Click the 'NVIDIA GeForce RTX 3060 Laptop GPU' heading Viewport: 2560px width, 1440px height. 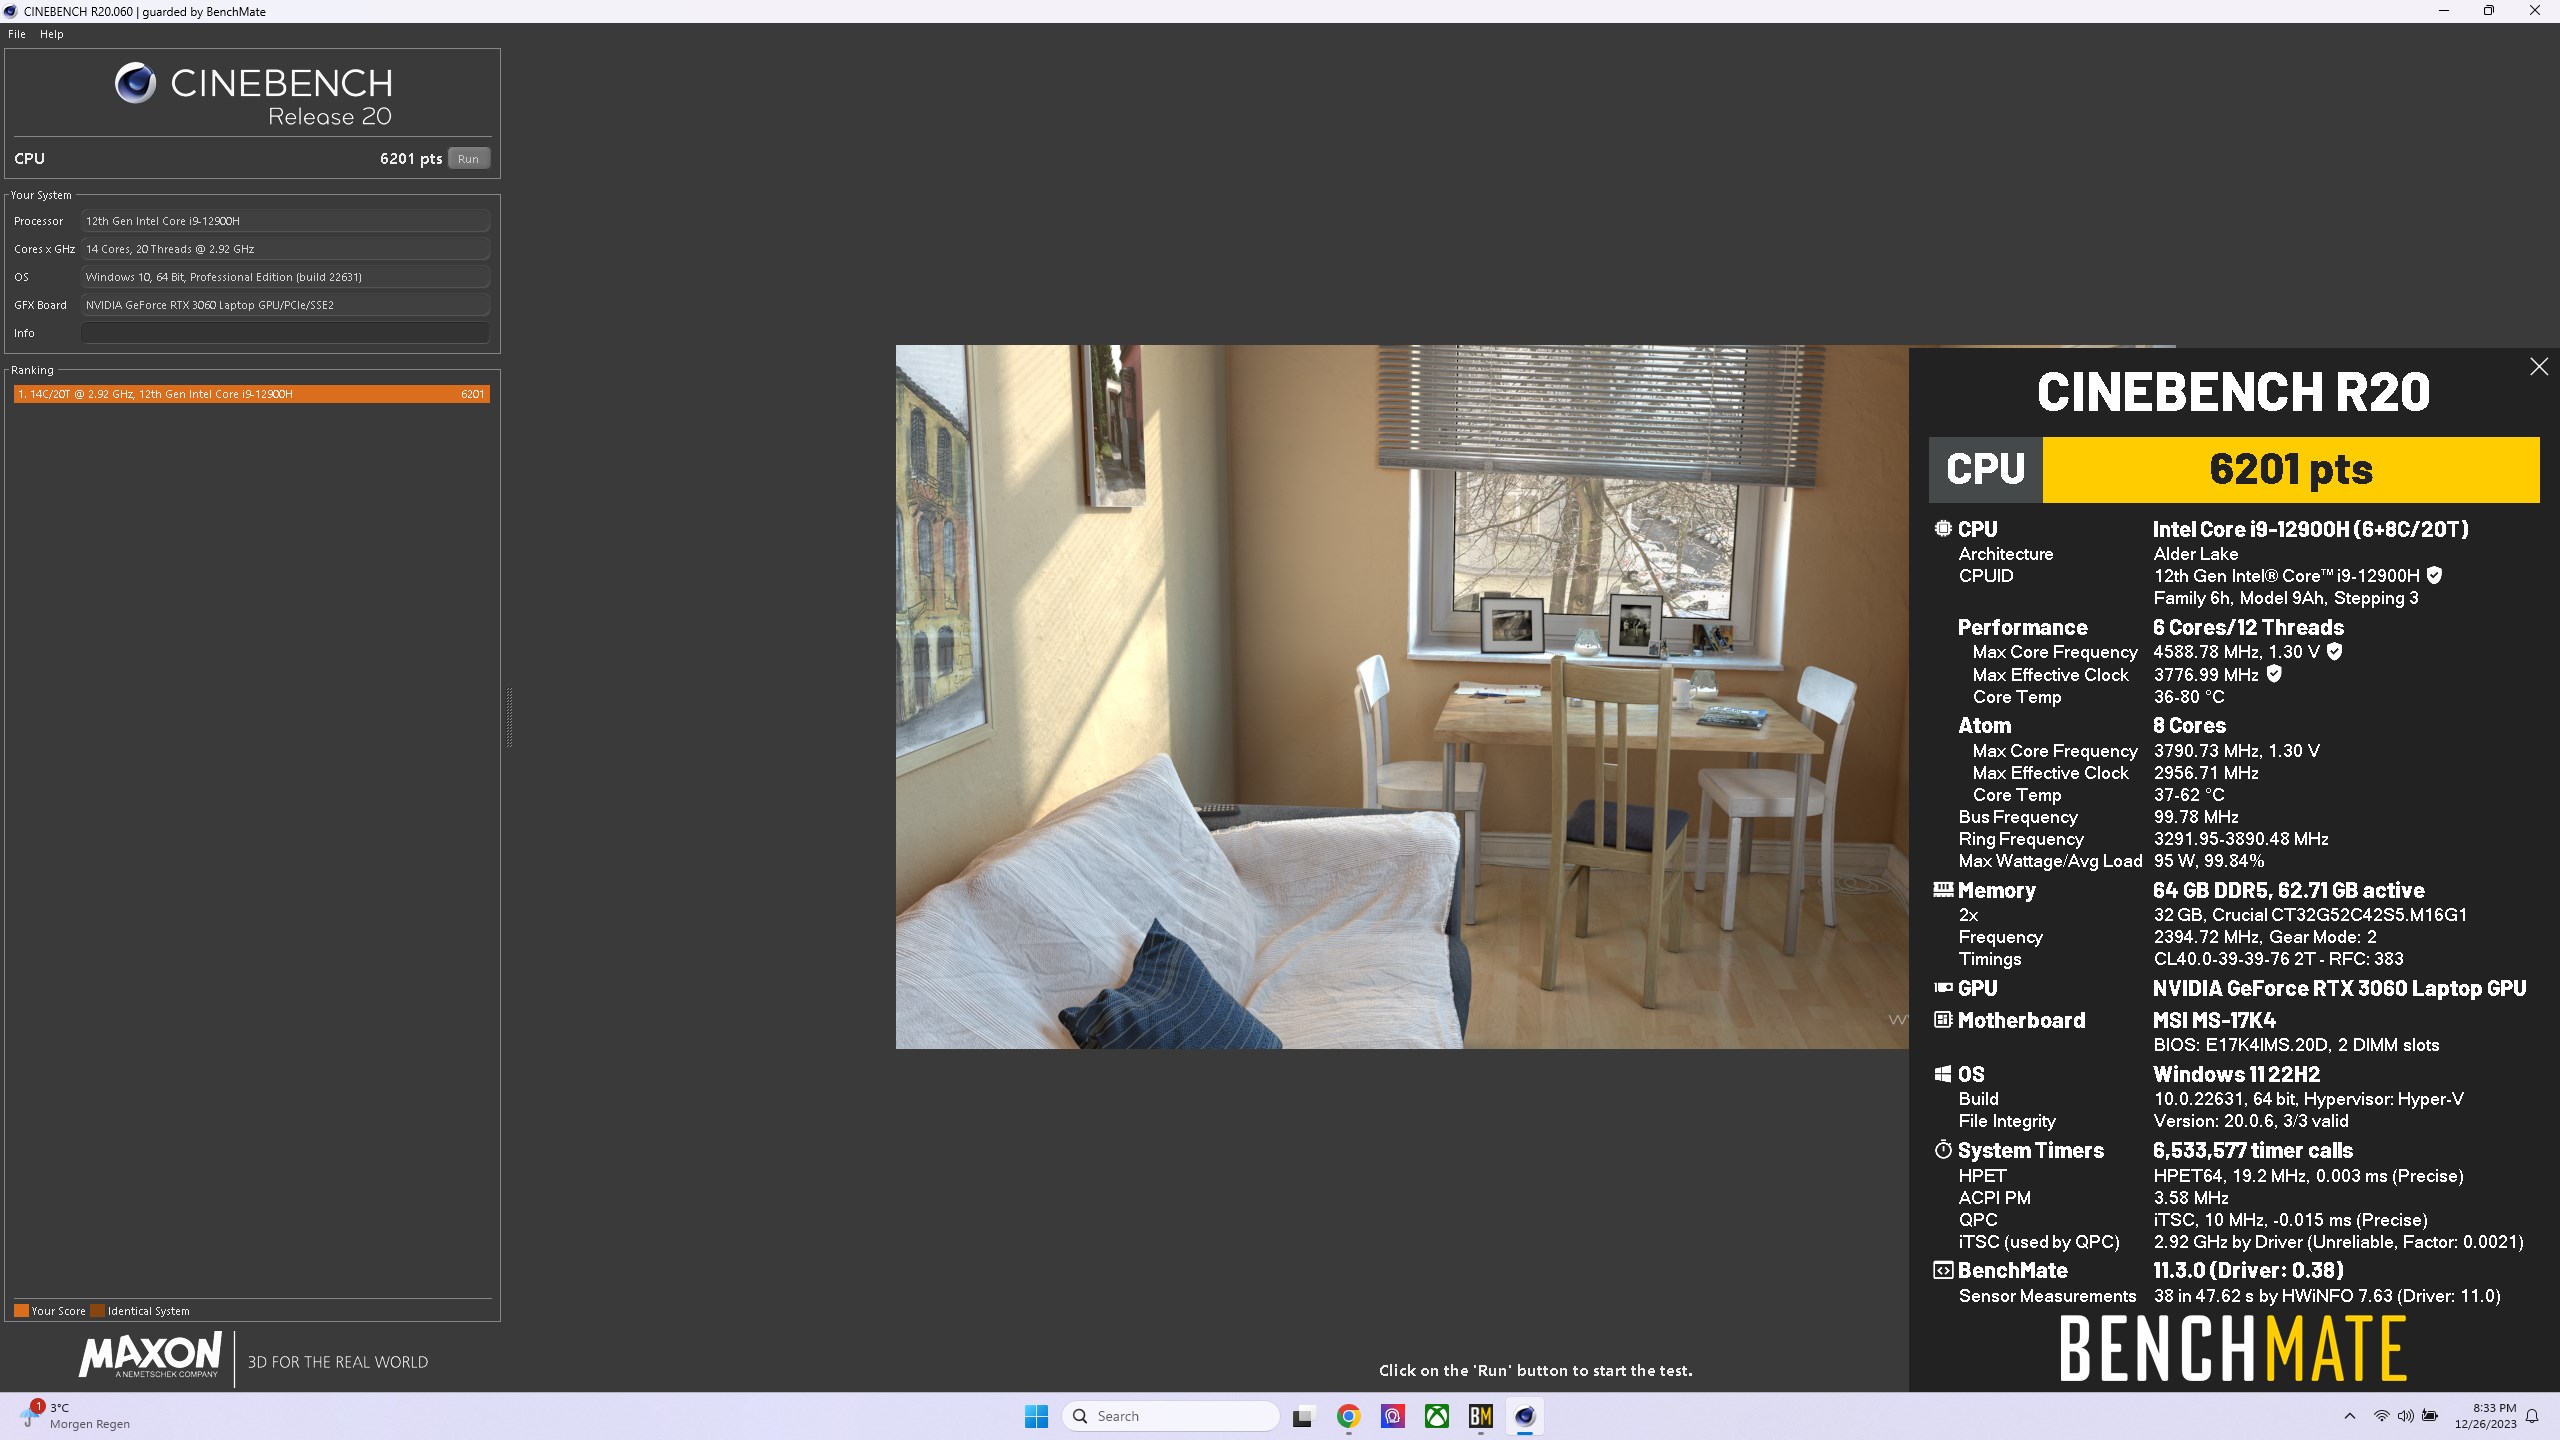2340,988
